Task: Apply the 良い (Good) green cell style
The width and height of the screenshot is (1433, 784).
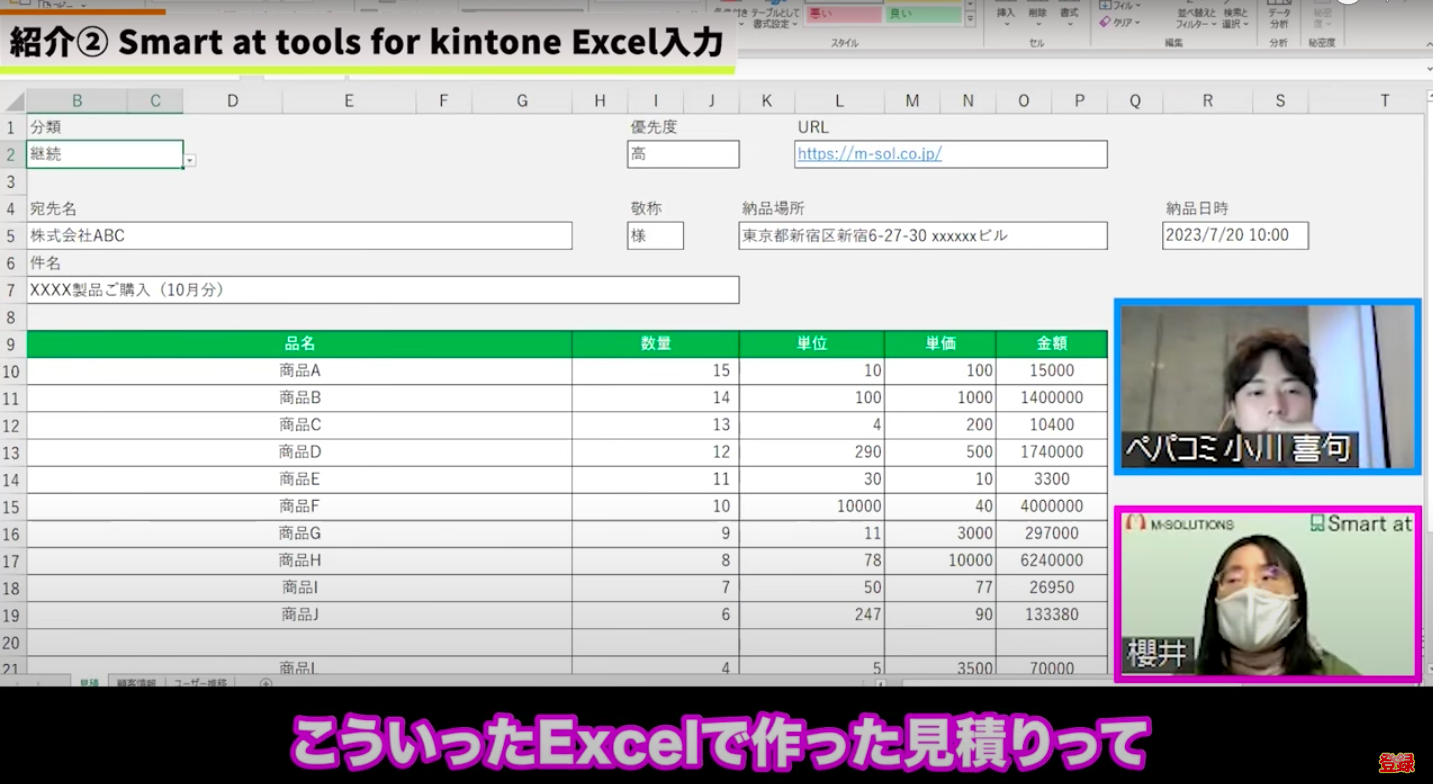Action: tap(921, 15)
